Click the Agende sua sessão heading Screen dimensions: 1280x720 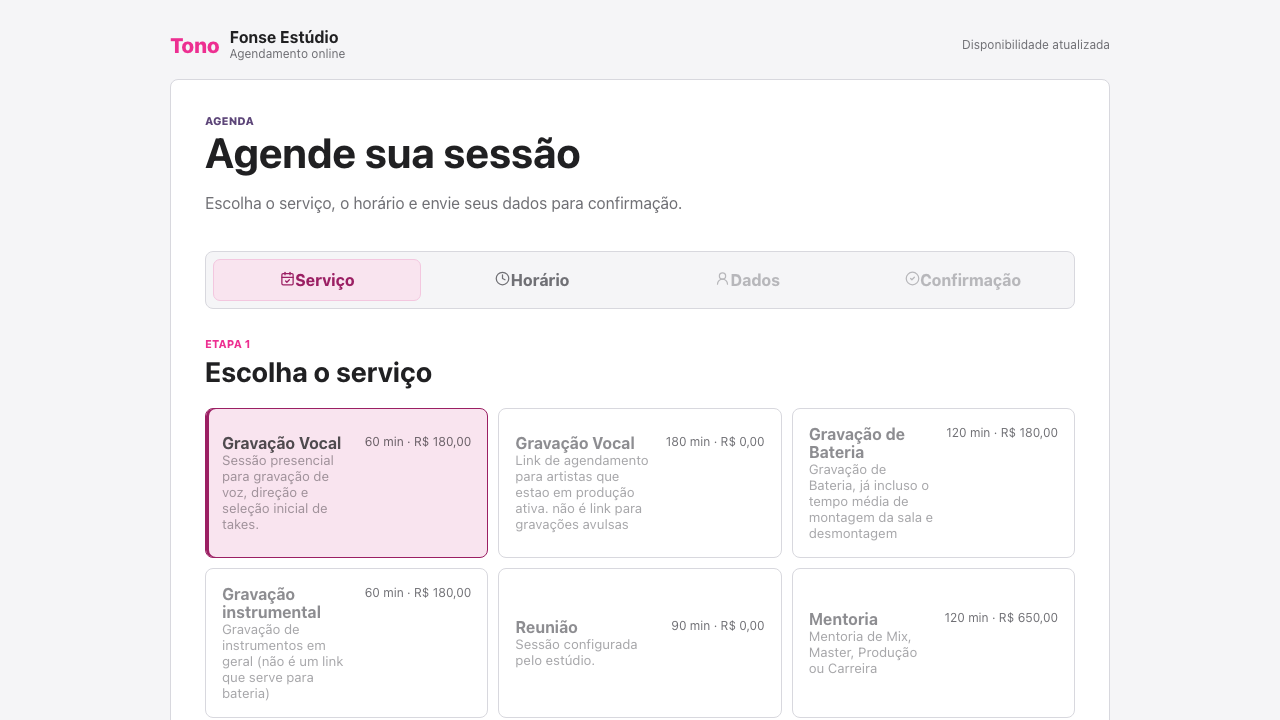(393, 154)
